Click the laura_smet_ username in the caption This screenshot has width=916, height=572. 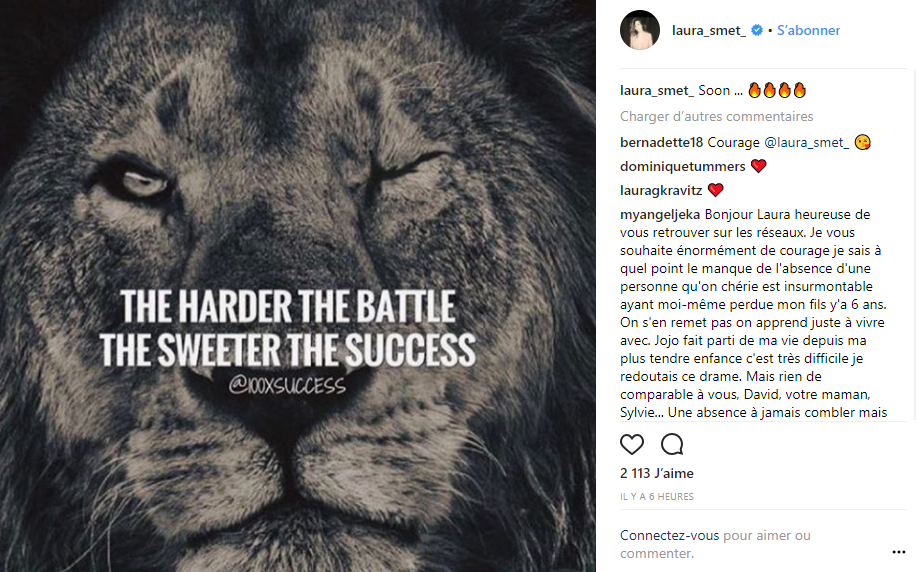pos(656,91)
